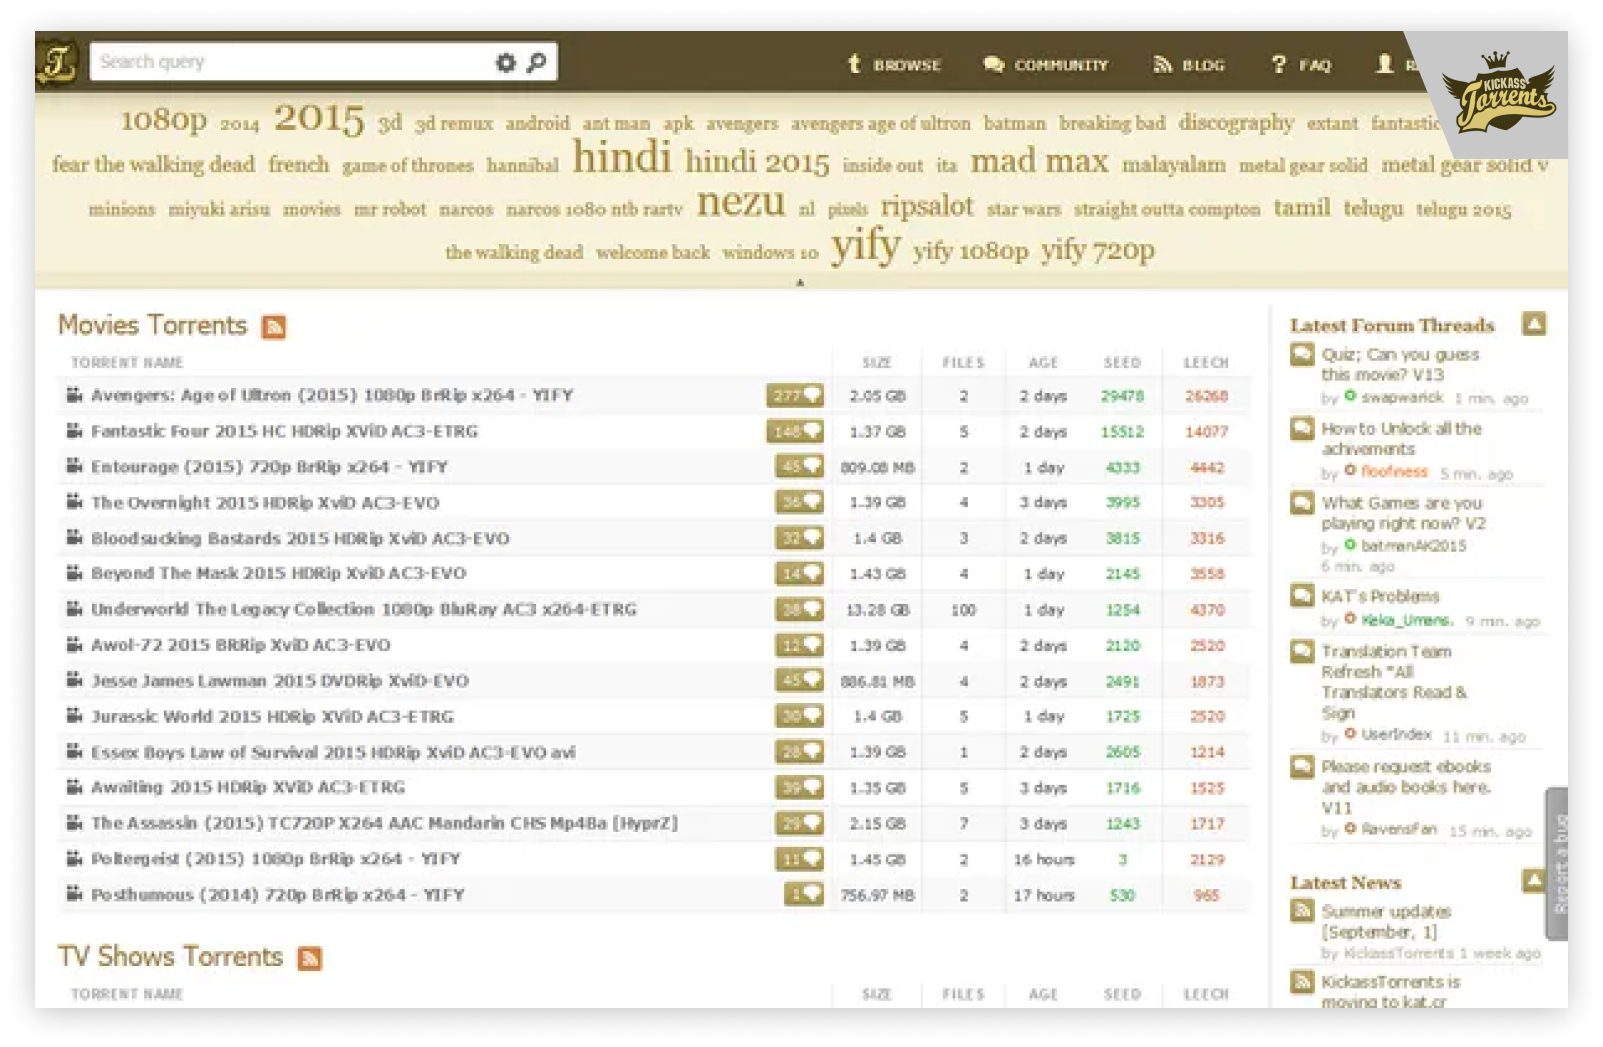Click comment count badge on Entourage torrent
Image resolution: width=1603 pixels, height=1047 pixels.
click(799, 467)
